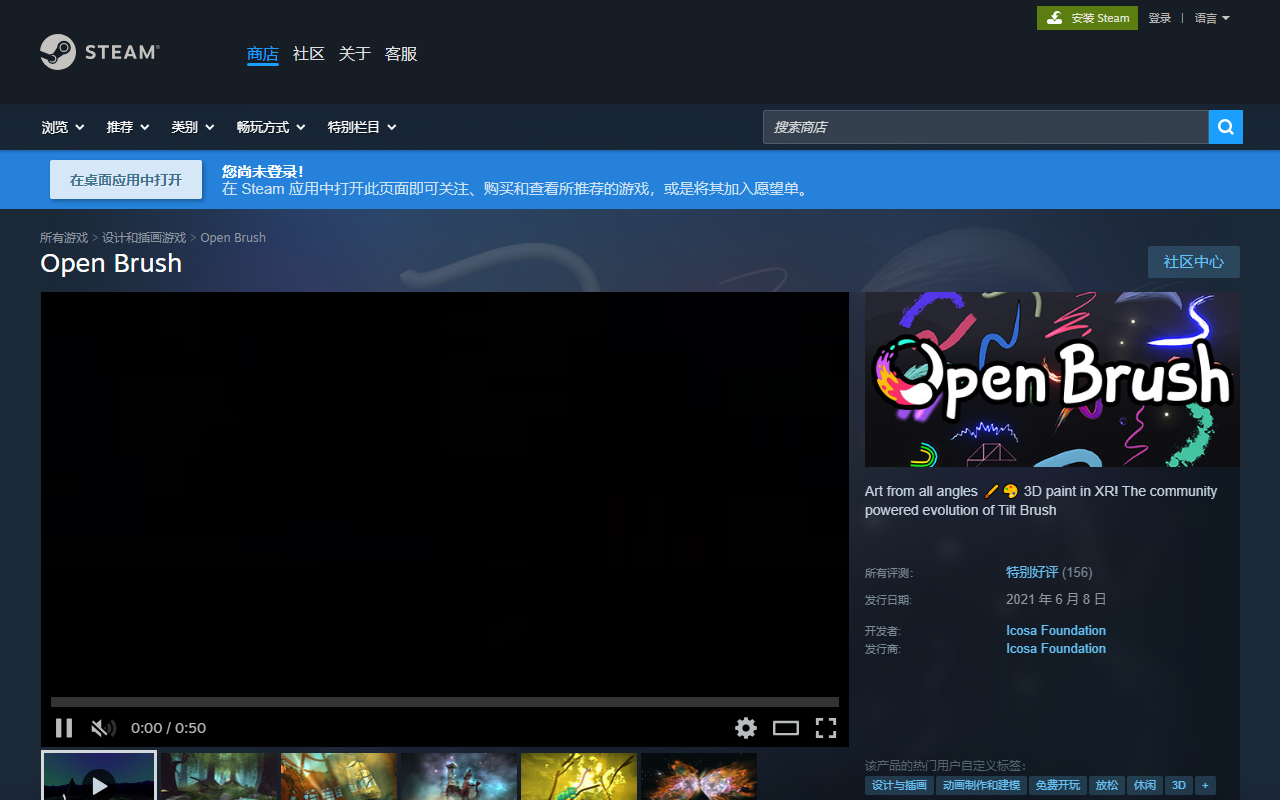Select the green forest screenshot thumbnail
1280x800 pixels.
click(219, 776)
